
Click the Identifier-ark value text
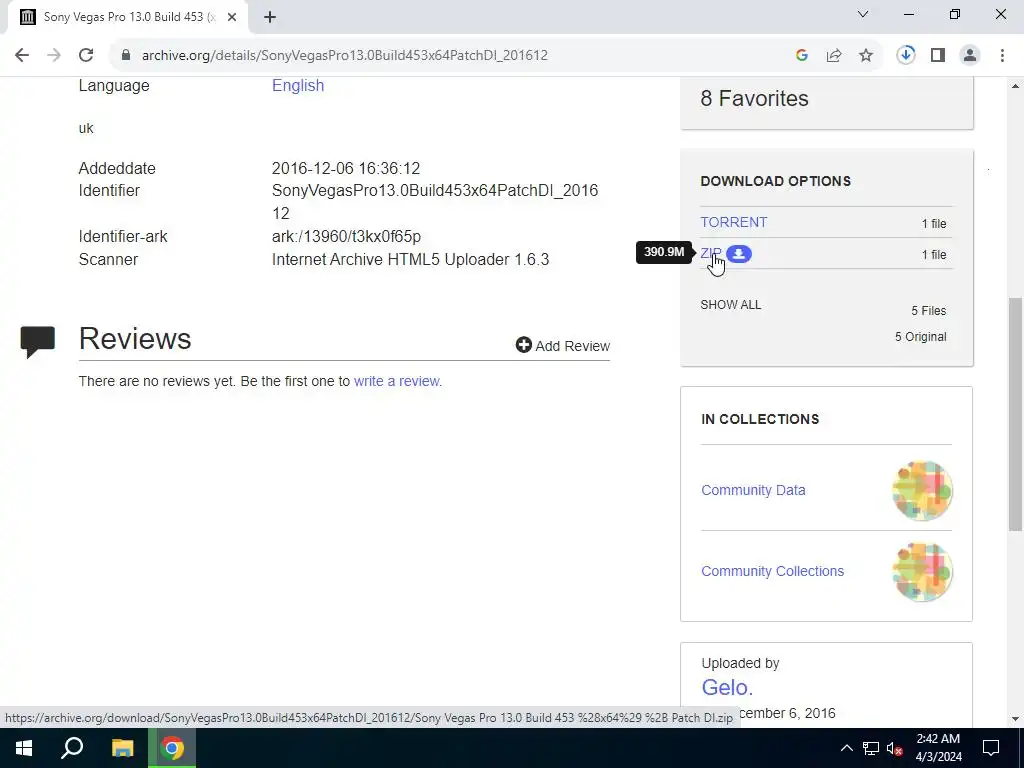(346, 236)
